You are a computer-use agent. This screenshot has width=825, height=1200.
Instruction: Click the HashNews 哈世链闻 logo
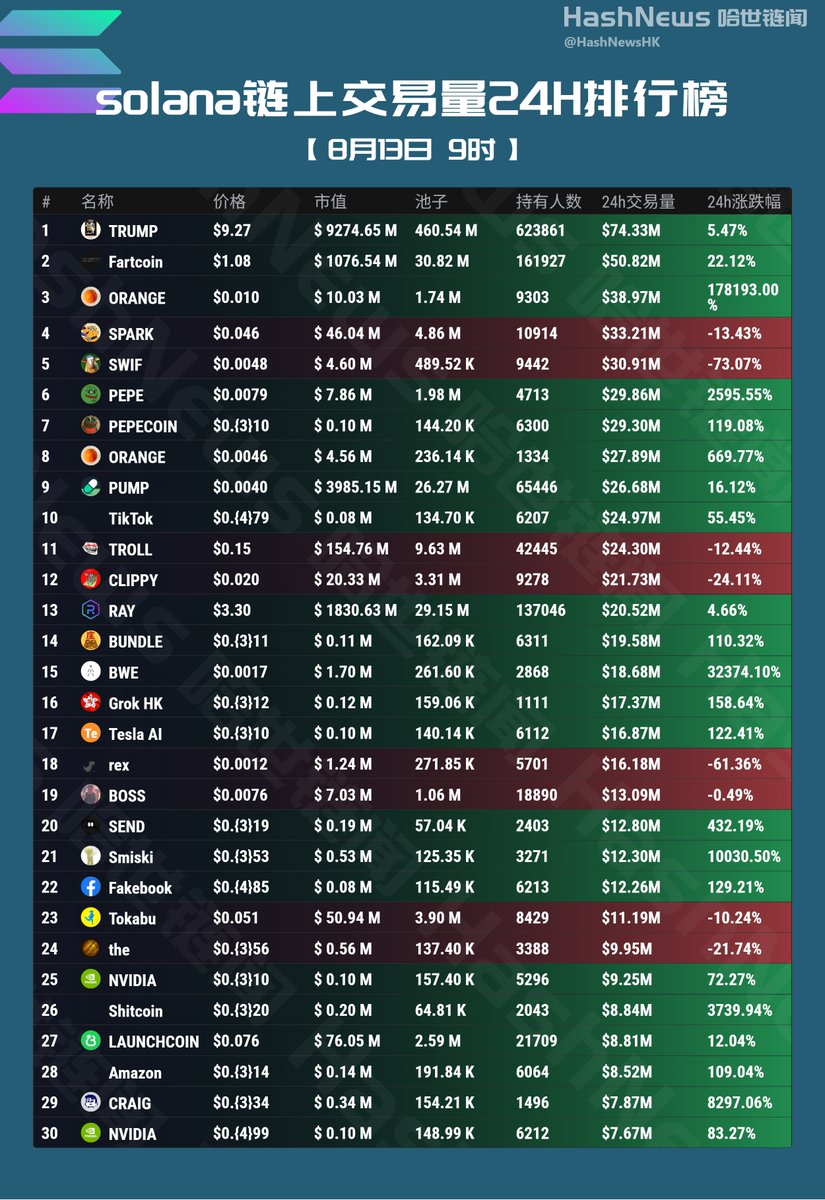tap(685, 17)
